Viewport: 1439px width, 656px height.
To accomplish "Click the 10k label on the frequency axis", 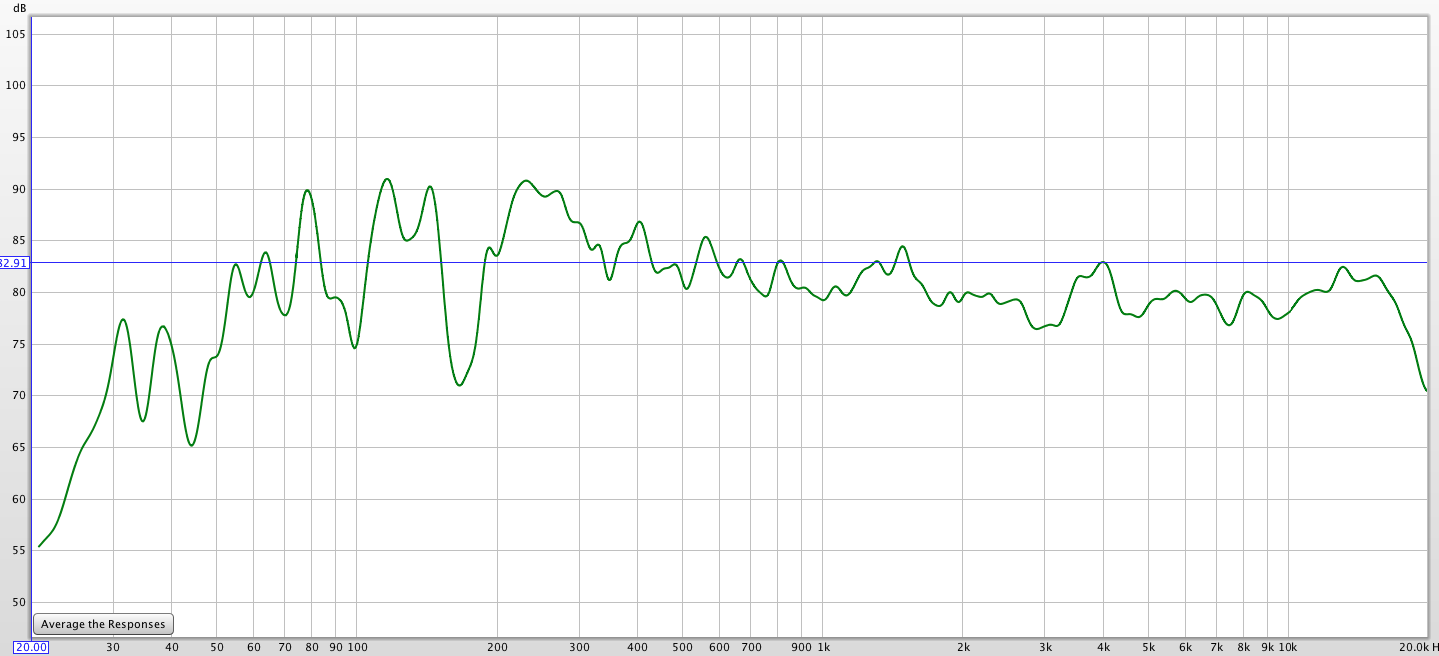I will tap(1287, 647).
